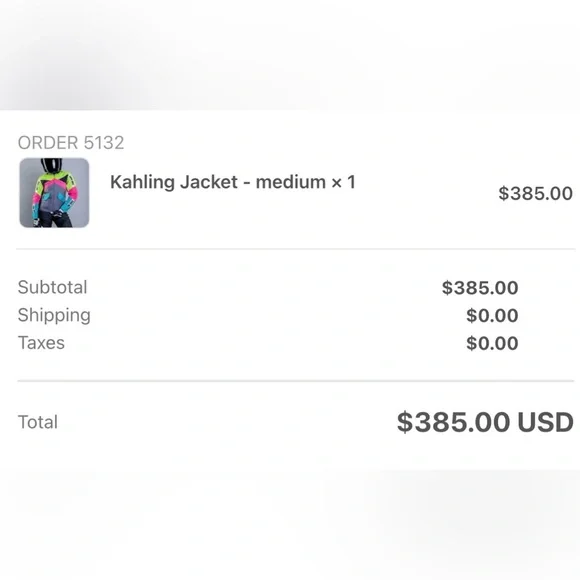The width and height of the screenshot is (580, 580).
Task: Click the Taxes amount $0.00
Action: point(492,343)
